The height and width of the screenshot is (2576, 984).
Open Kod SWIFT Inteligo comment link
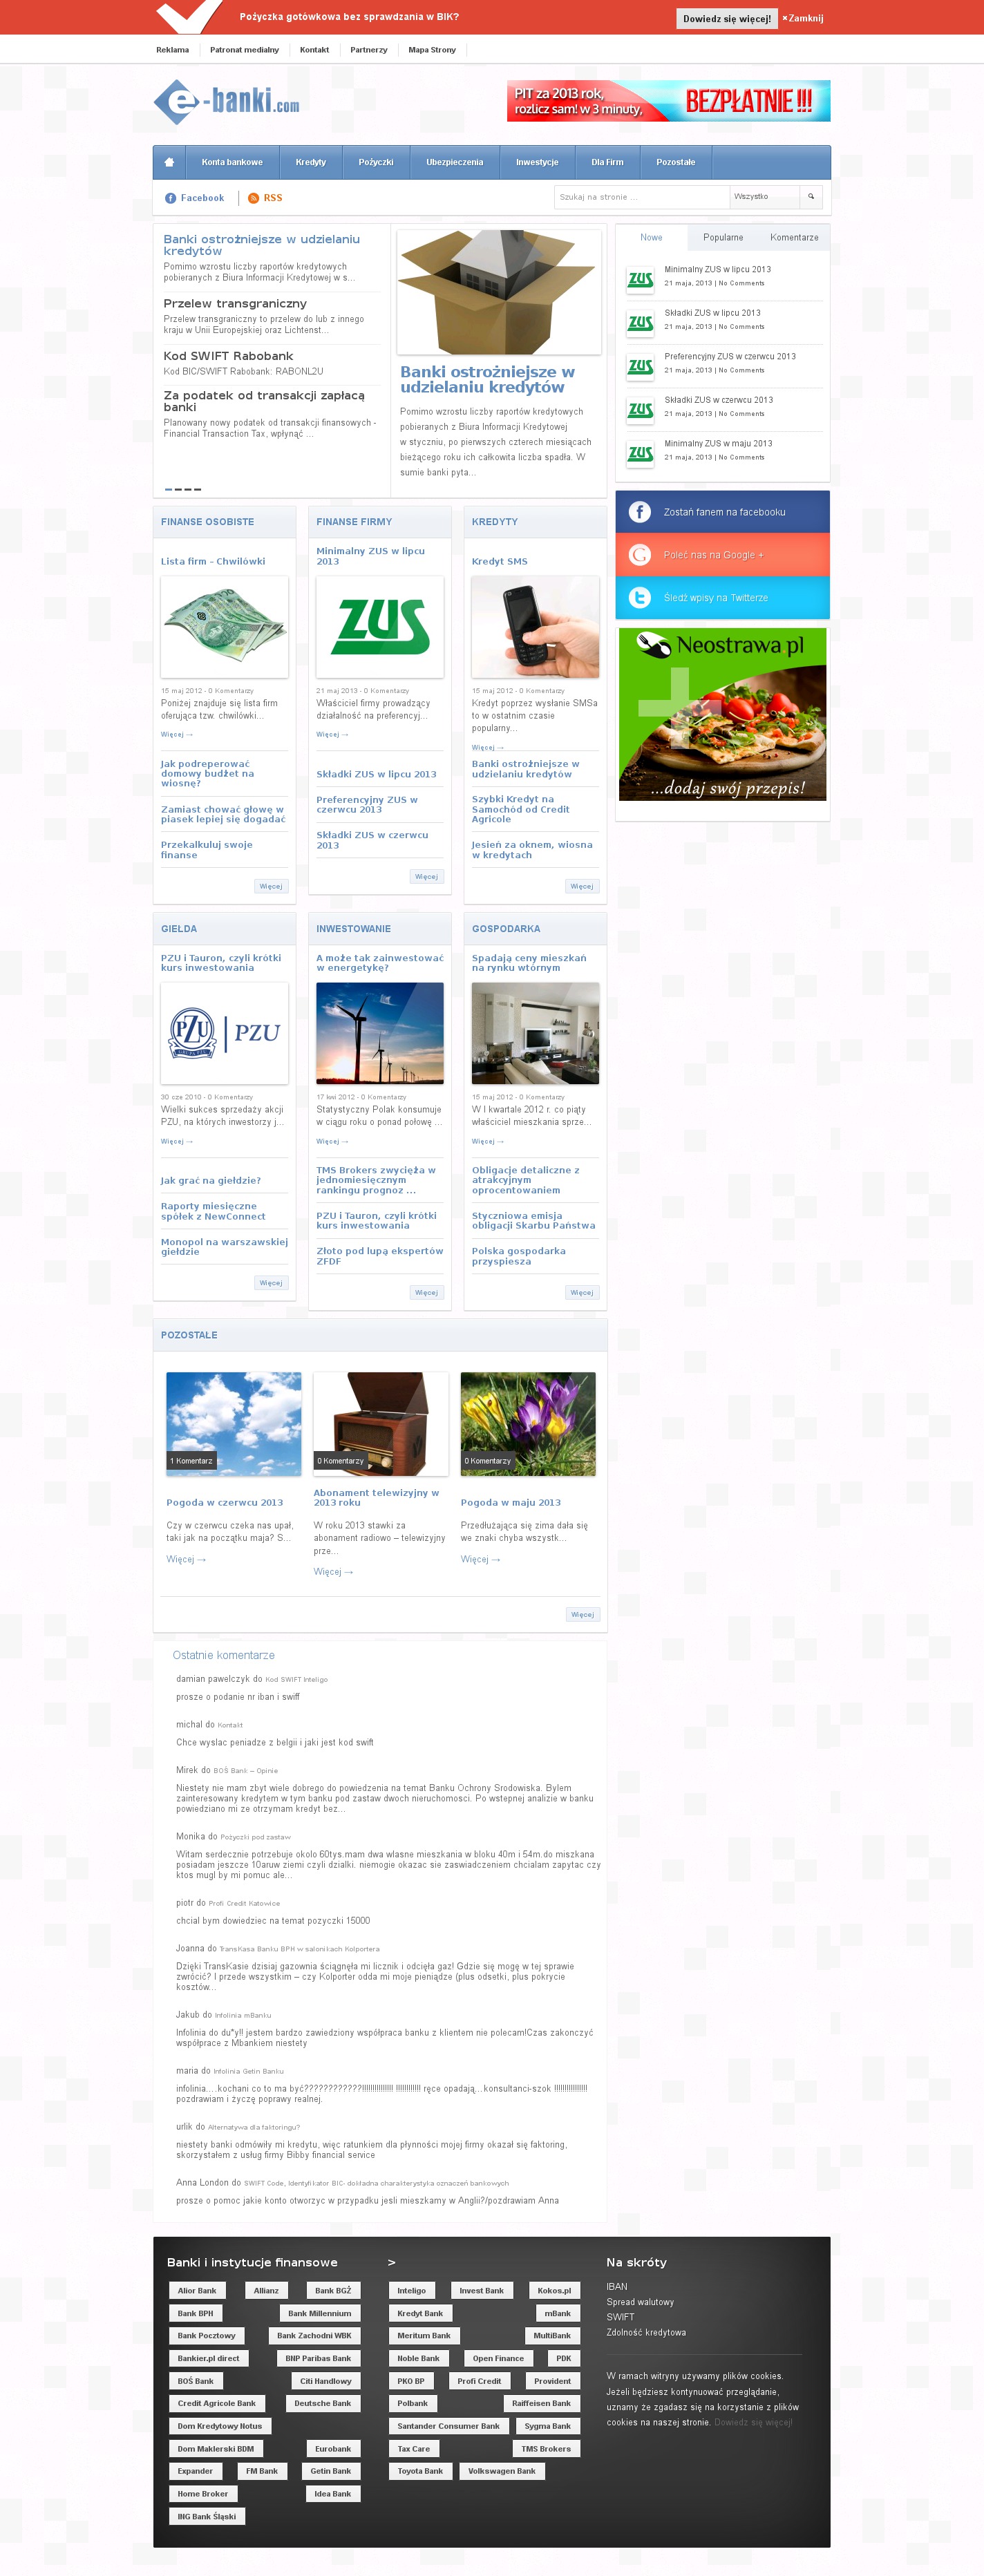(x=296, y=1679)
